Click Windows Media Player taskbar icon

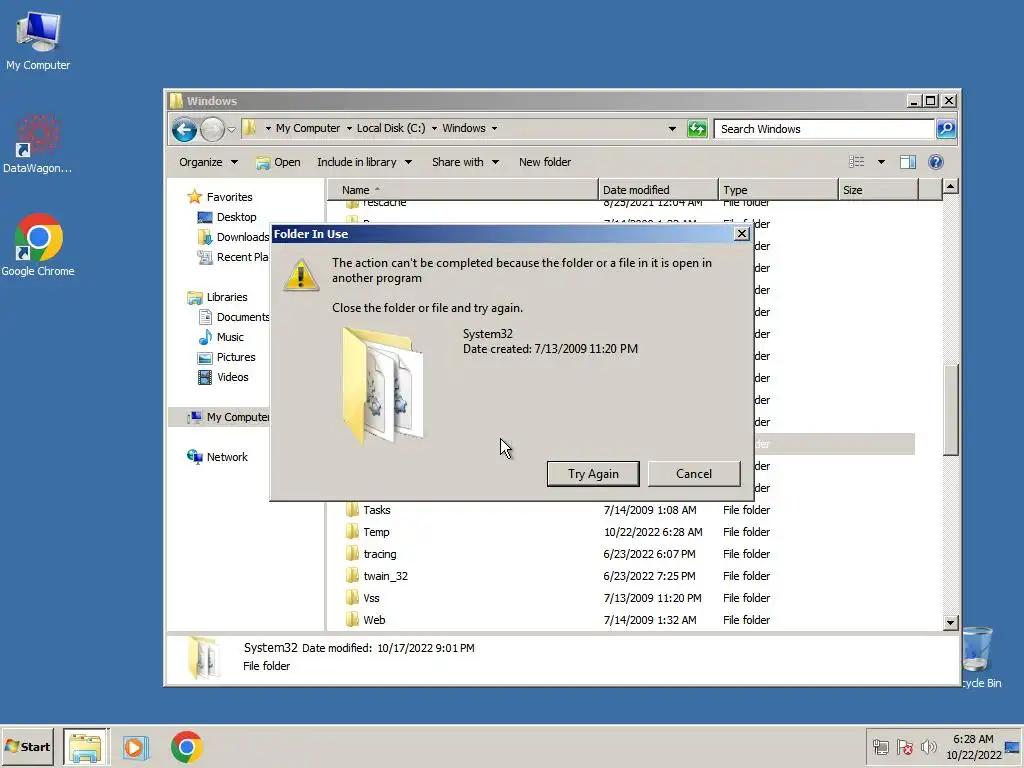[136, 747]
